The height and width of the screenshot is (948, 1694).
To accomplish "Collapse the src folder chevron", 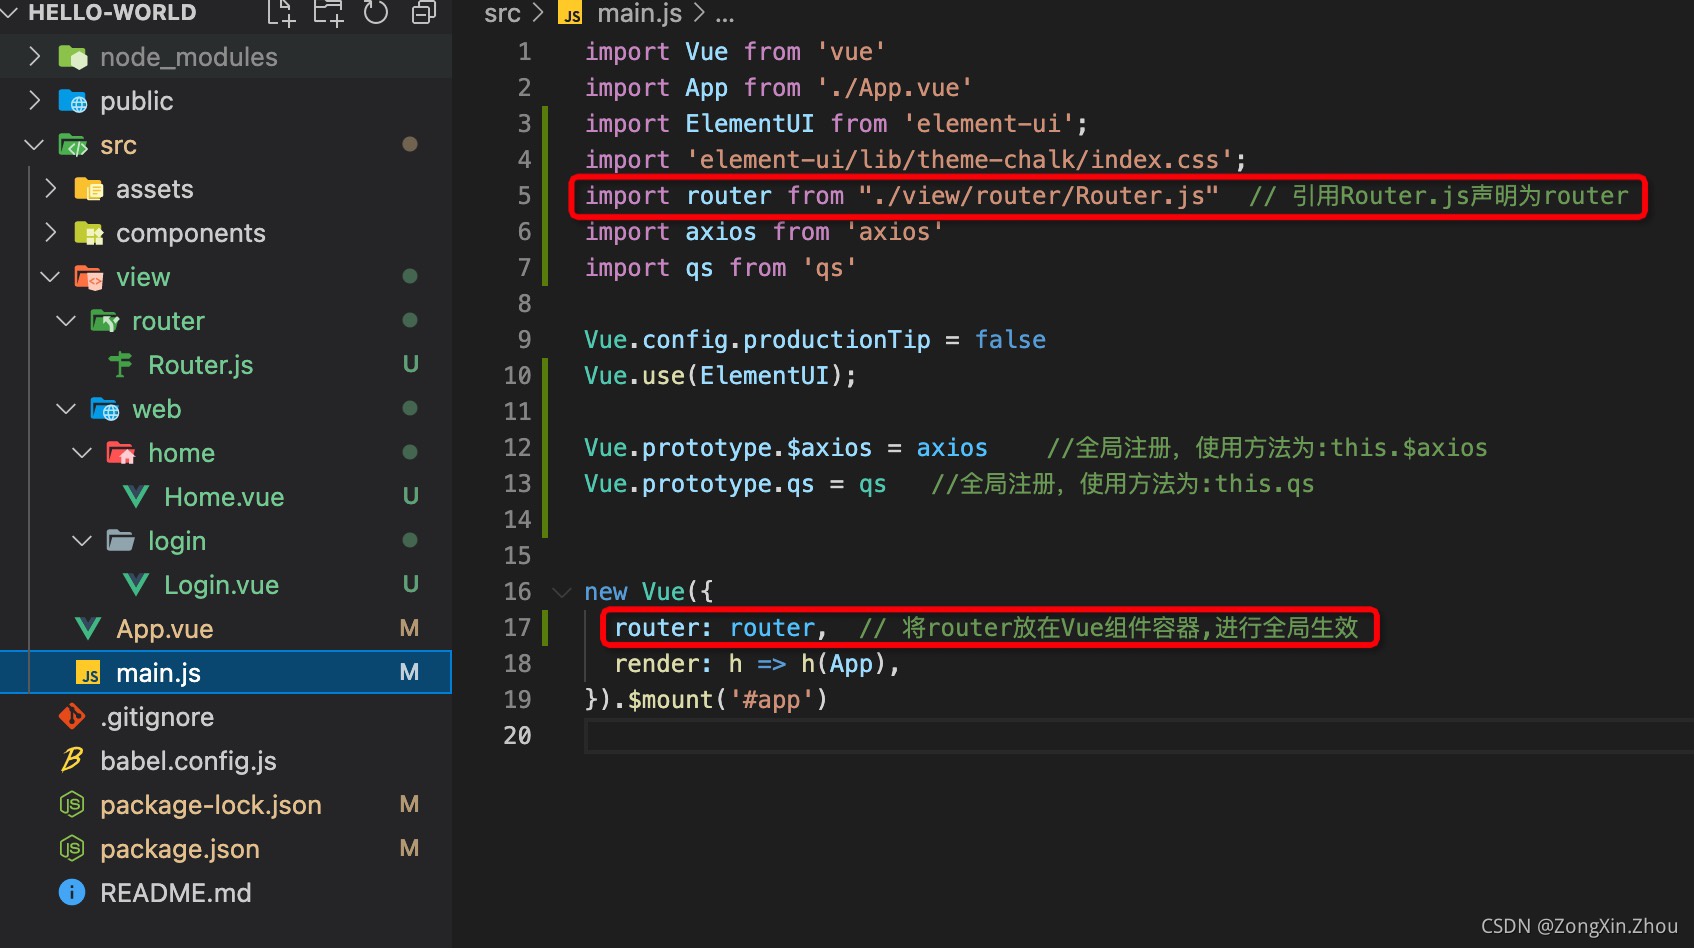I will pos(35,145).
